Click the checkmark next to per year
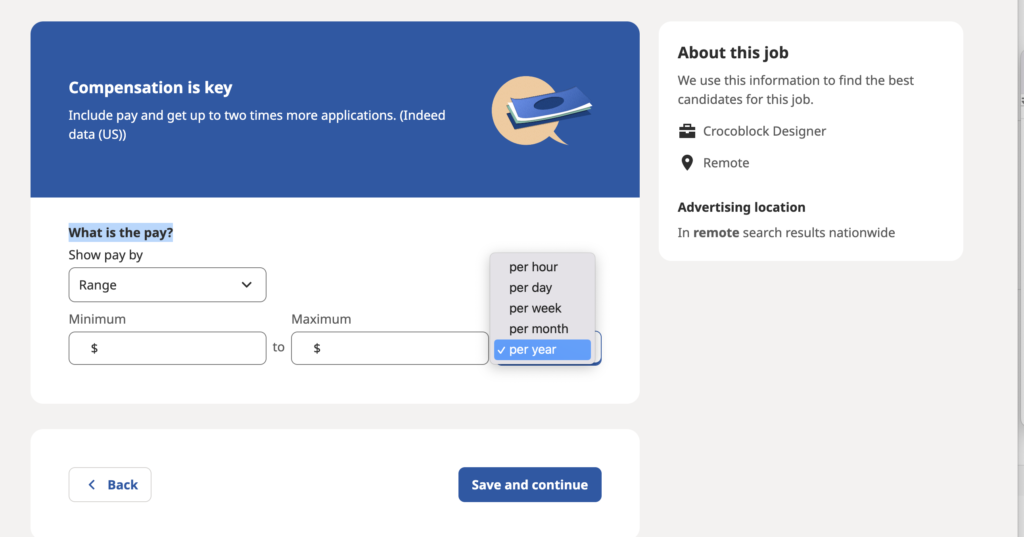Viewport: 1024px width, 537px height. coord(501,350)
